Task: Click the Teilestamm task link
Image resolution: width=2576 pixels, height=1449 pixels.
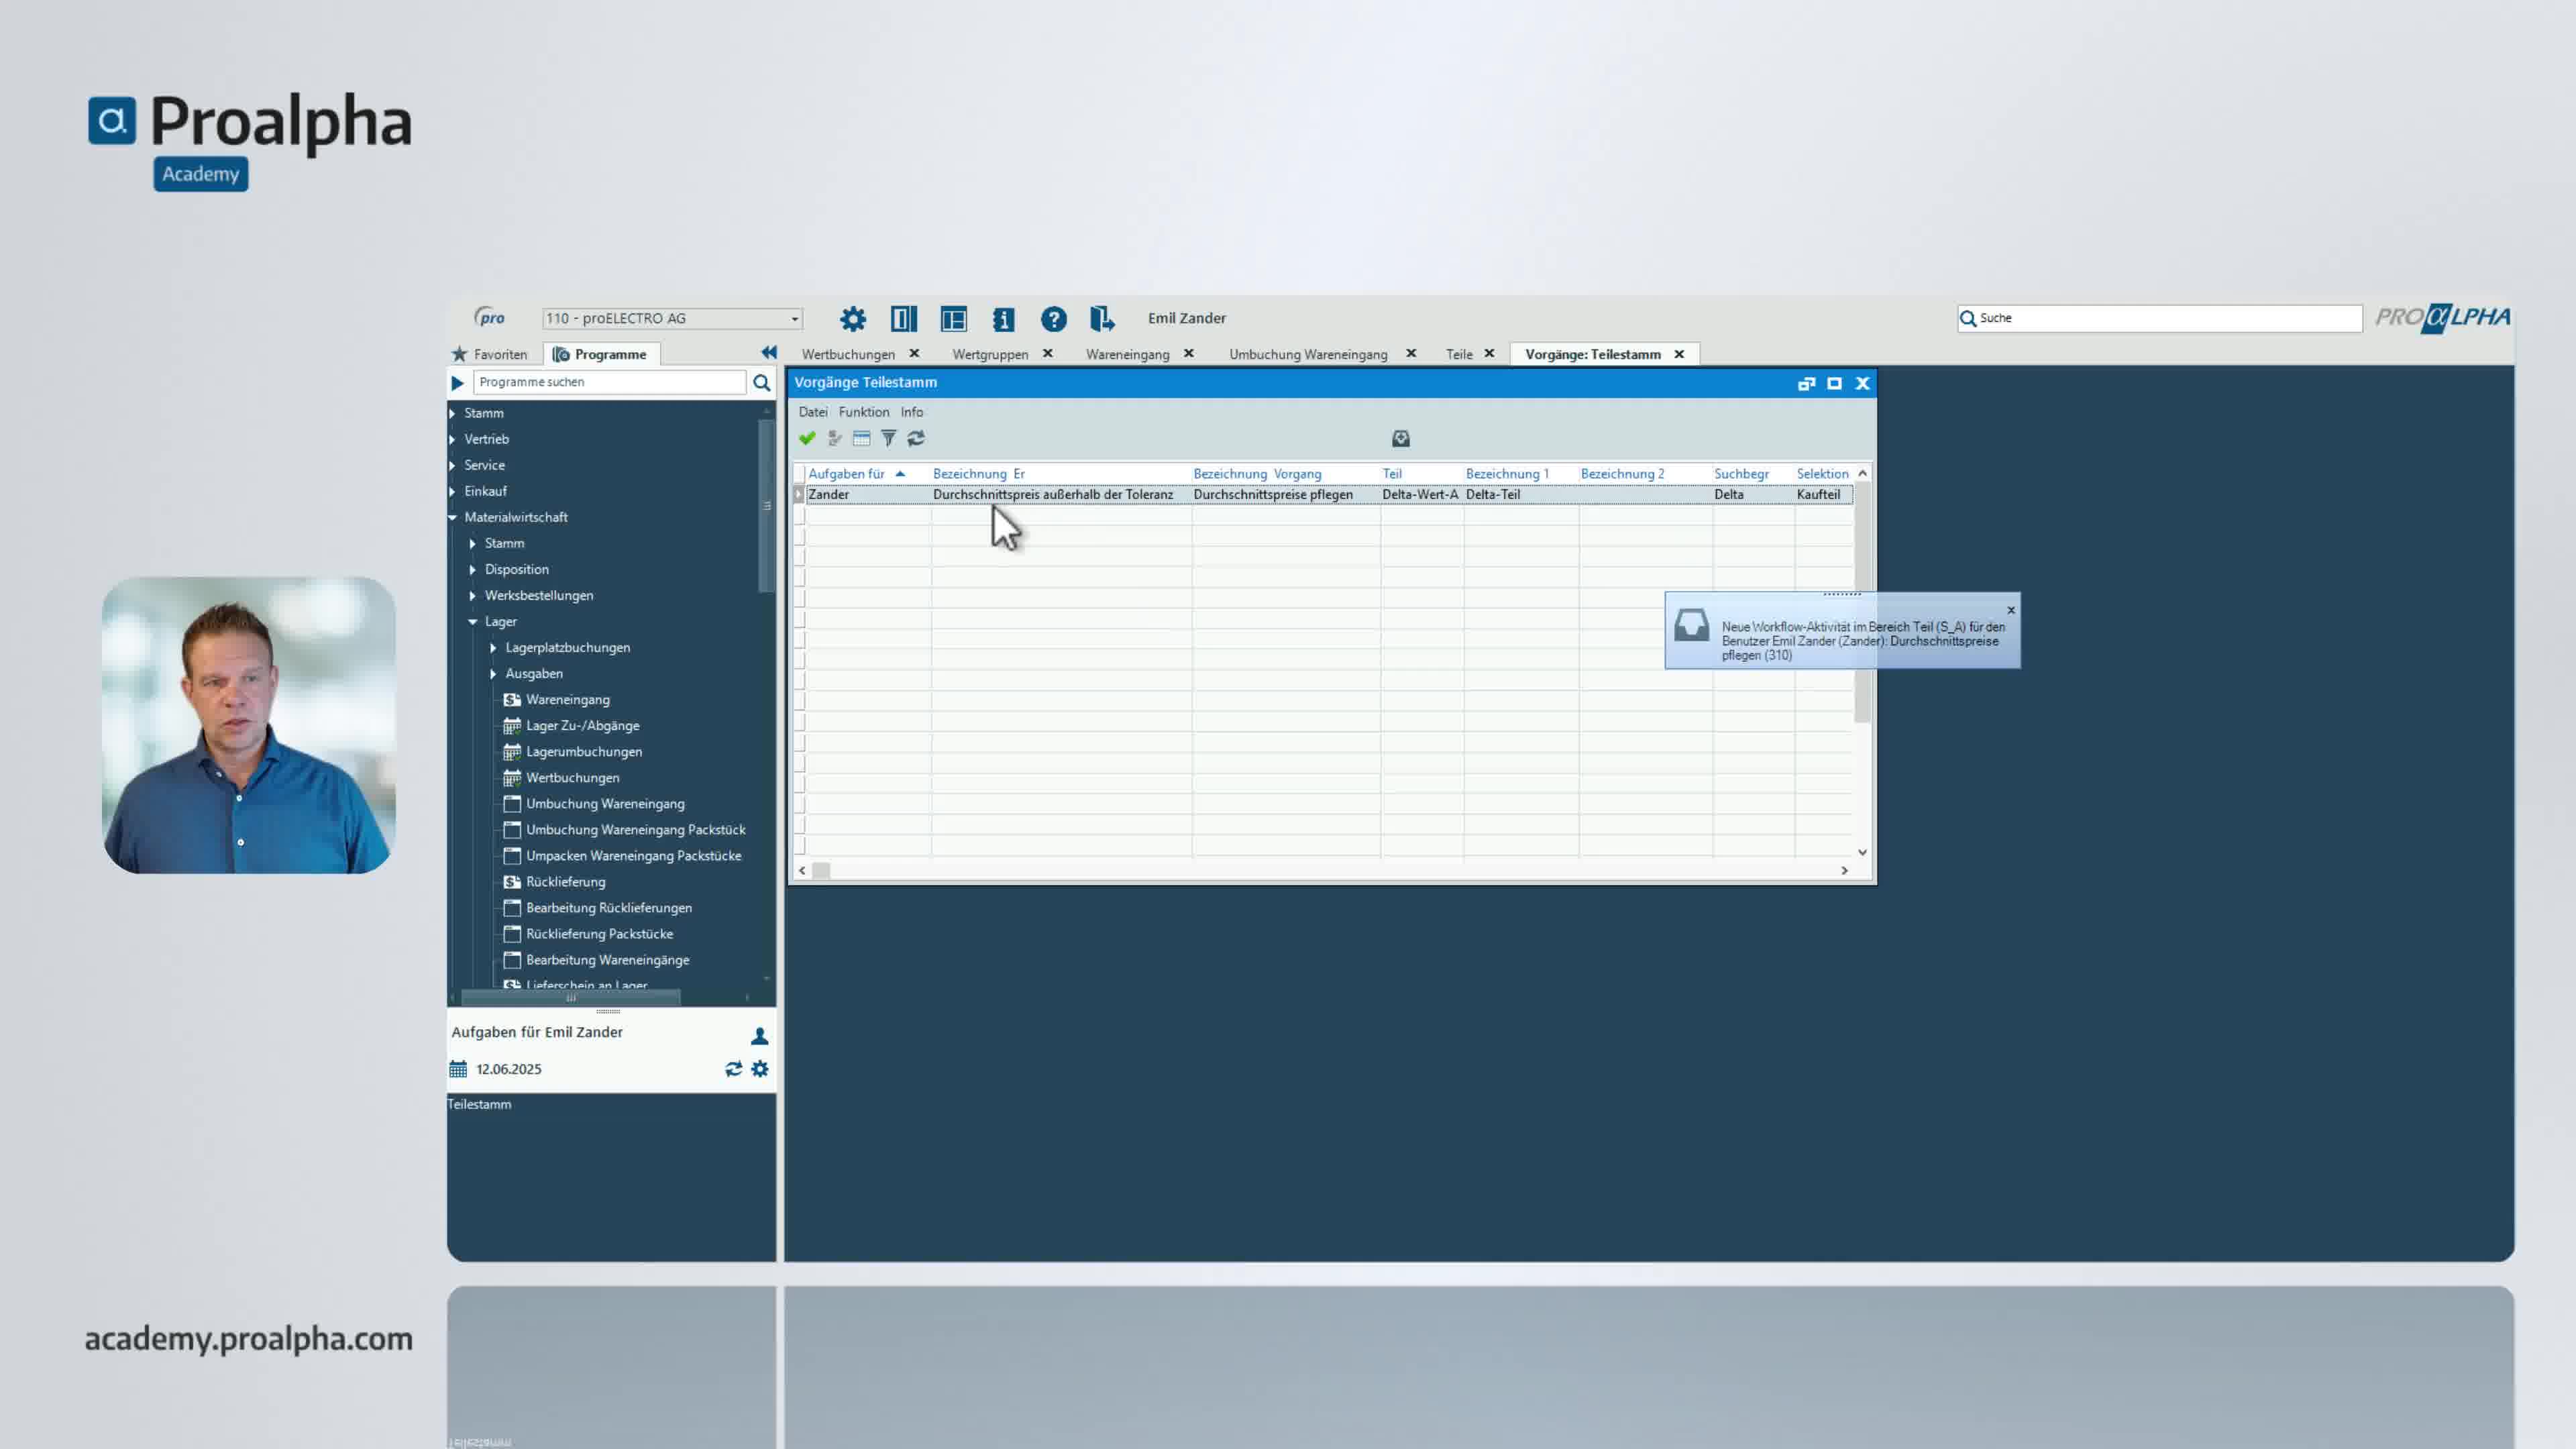Action: (x=479, y=1104)
